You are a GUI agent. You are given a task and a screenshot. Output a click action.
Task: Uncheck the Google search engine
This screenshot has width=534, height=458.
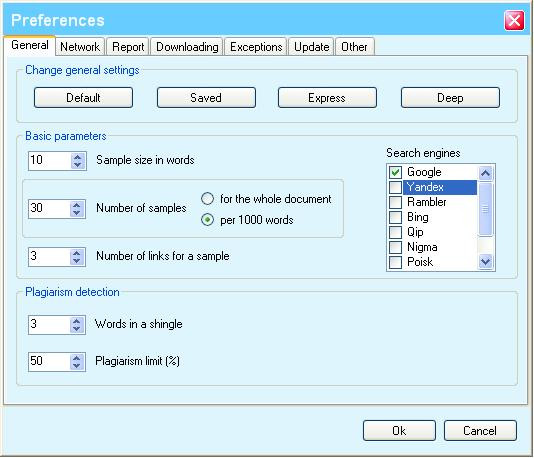coord(395,172)
